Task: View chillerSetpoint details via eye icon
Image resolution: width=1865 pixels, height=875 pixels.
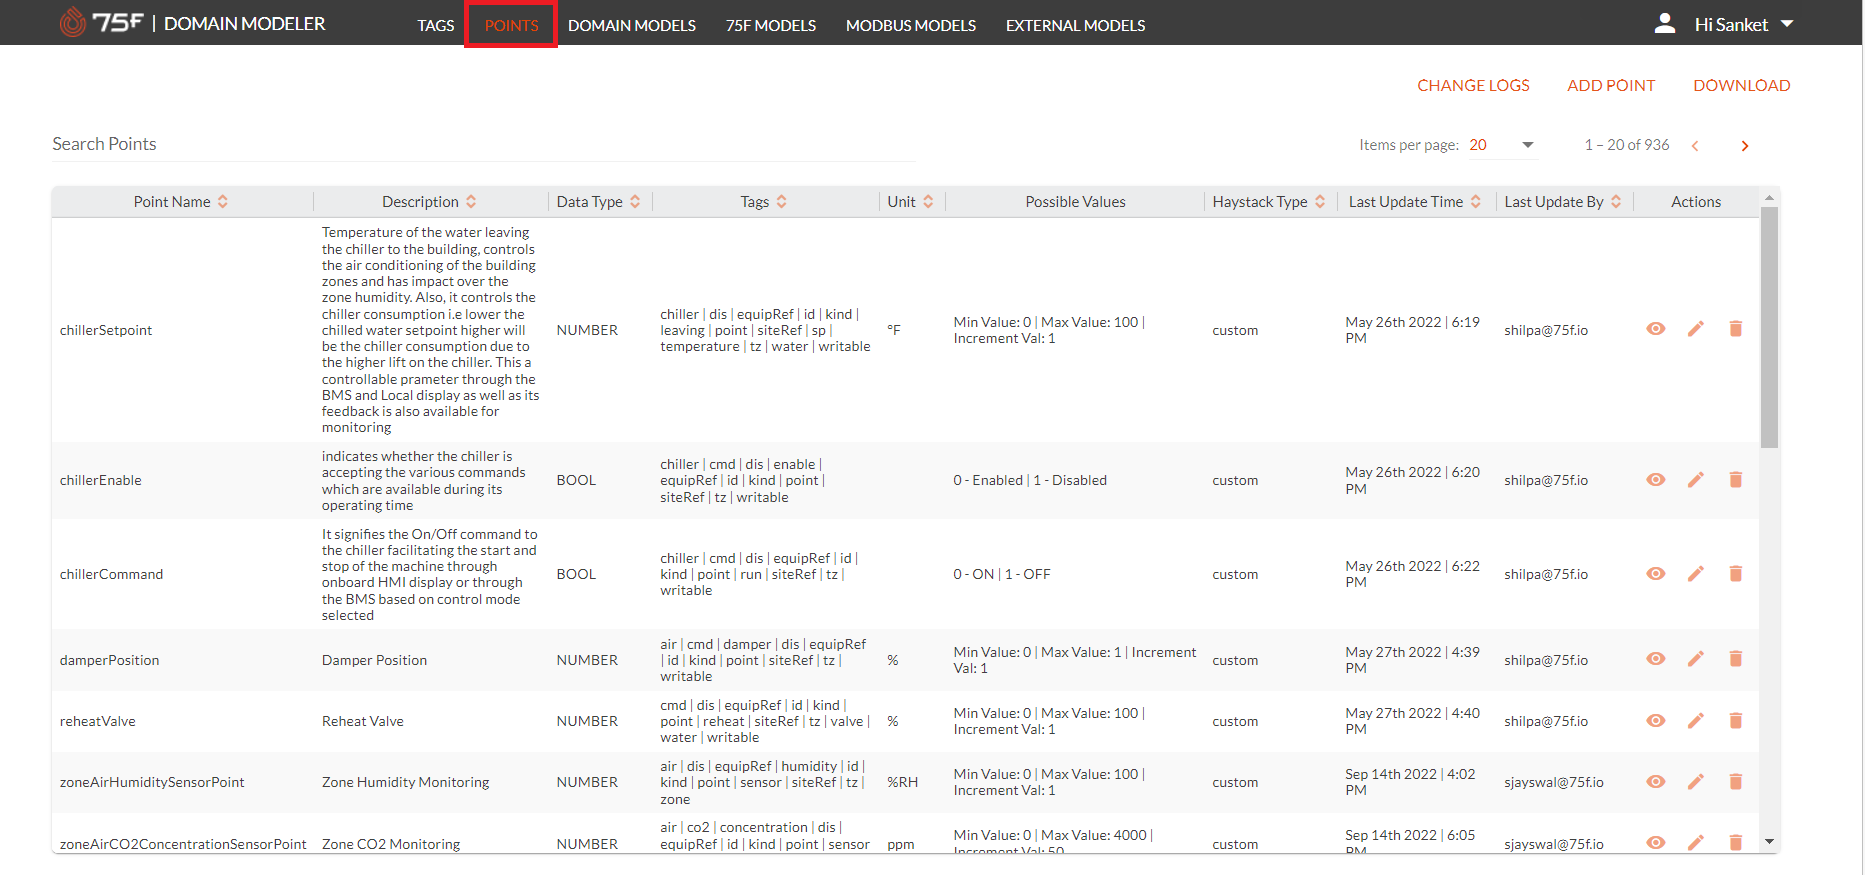Action: coord(1656,329)
